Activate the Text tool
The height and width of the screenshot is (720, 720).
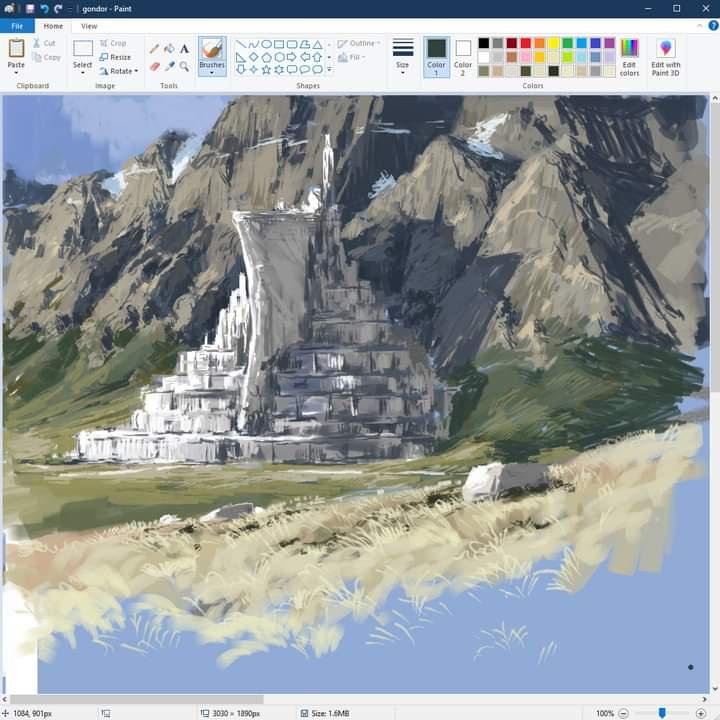[184, 48]
